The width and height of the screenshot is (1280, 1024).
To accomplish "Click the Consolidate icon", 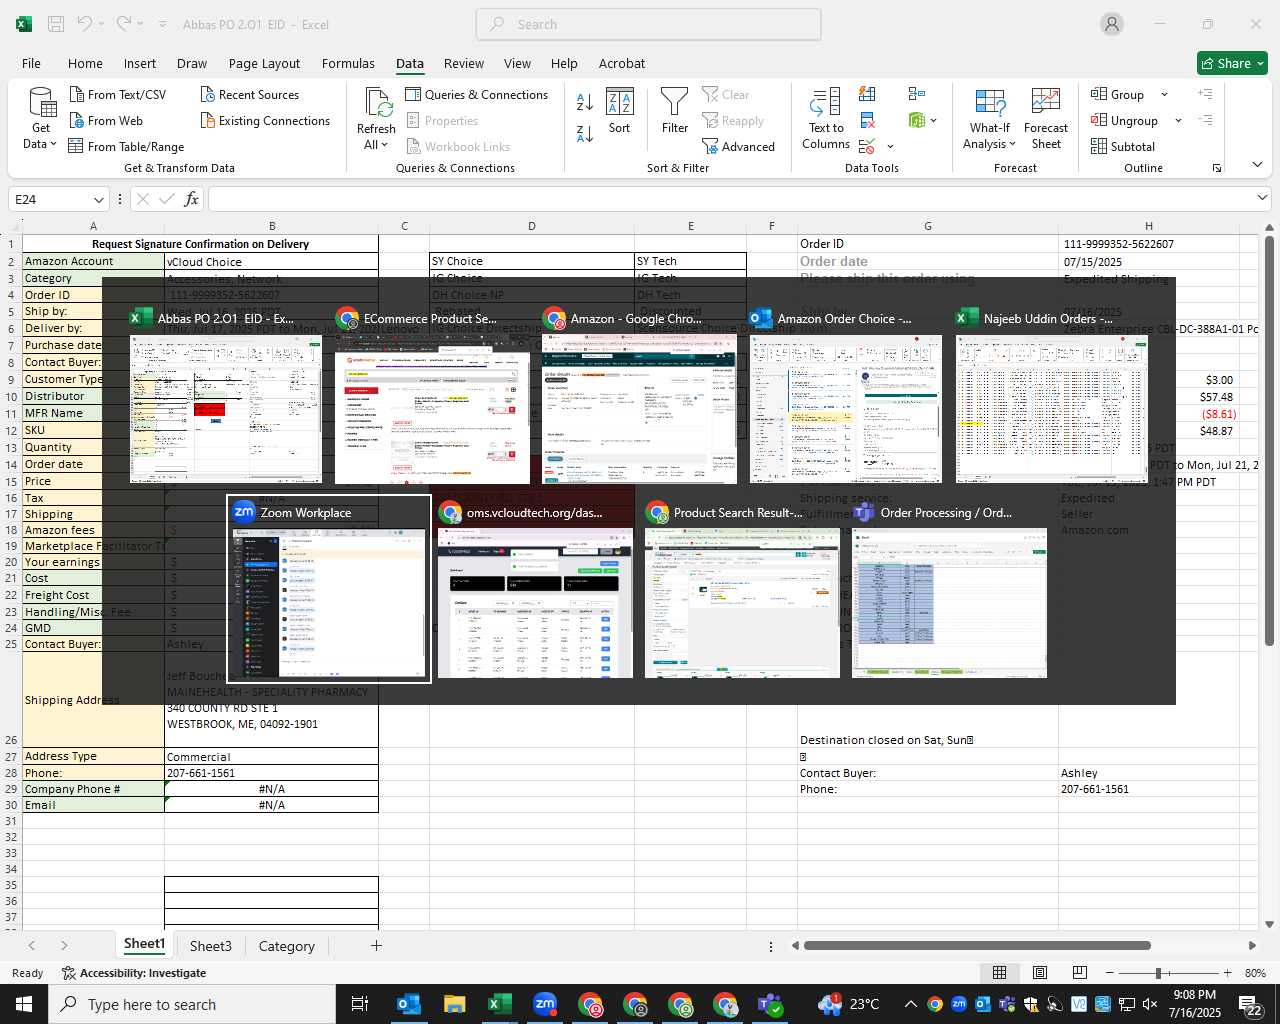I will [x=917, y=94].
